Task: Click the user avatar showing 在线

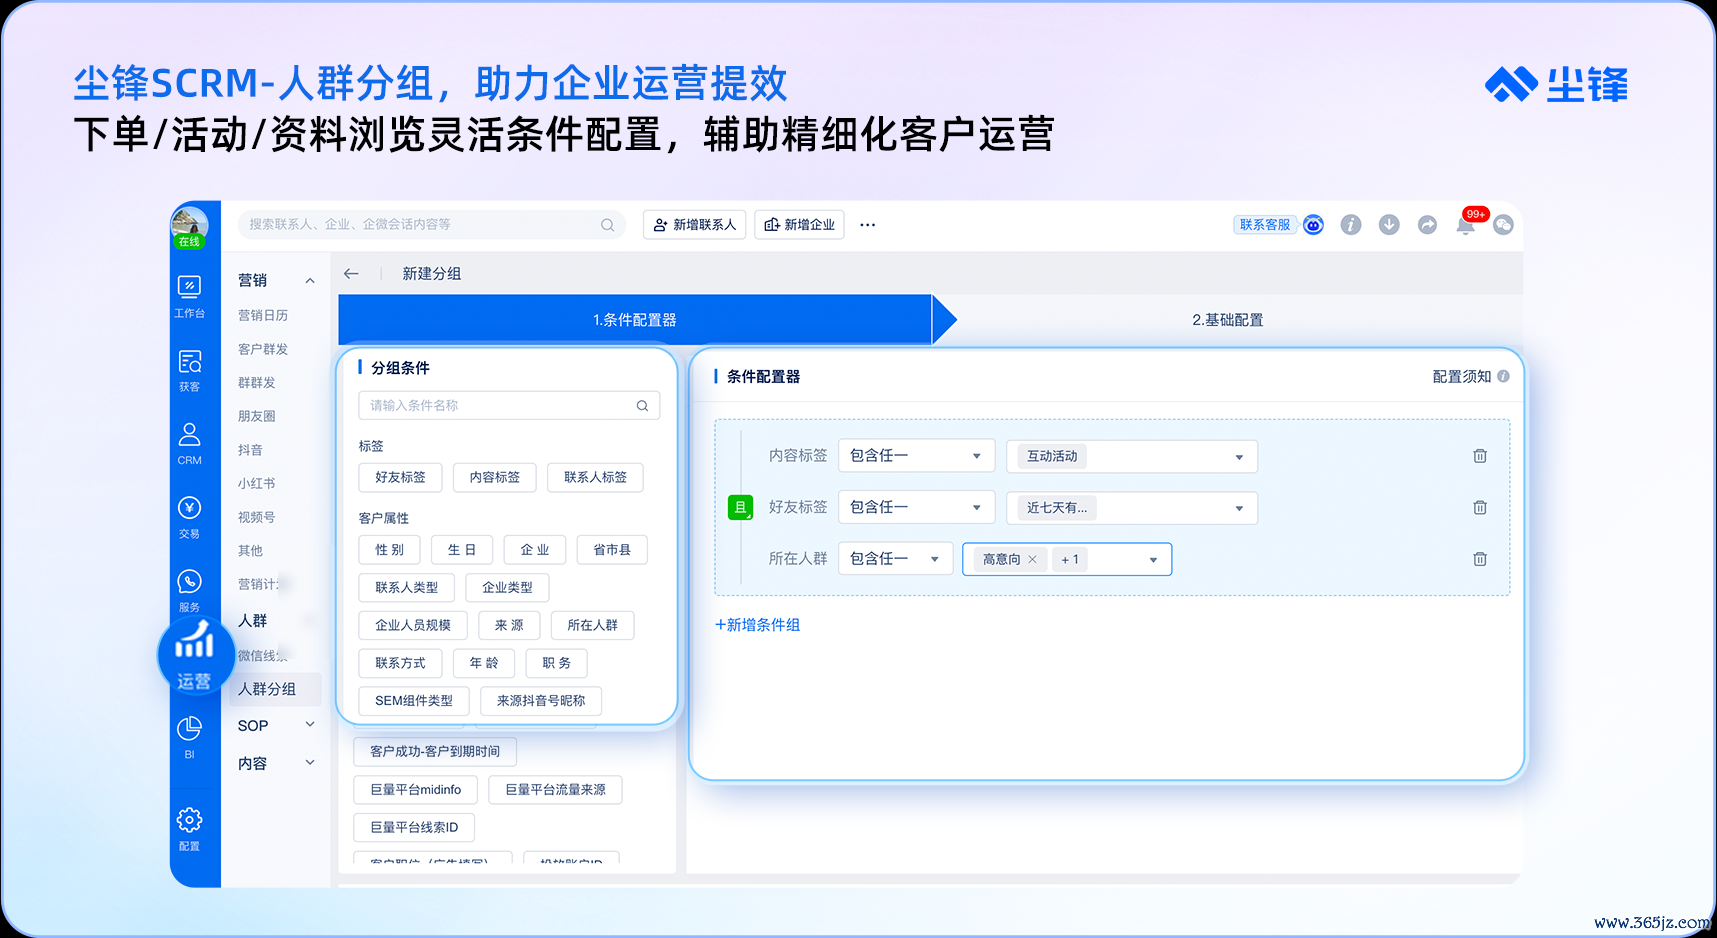Action: point(189,227)
